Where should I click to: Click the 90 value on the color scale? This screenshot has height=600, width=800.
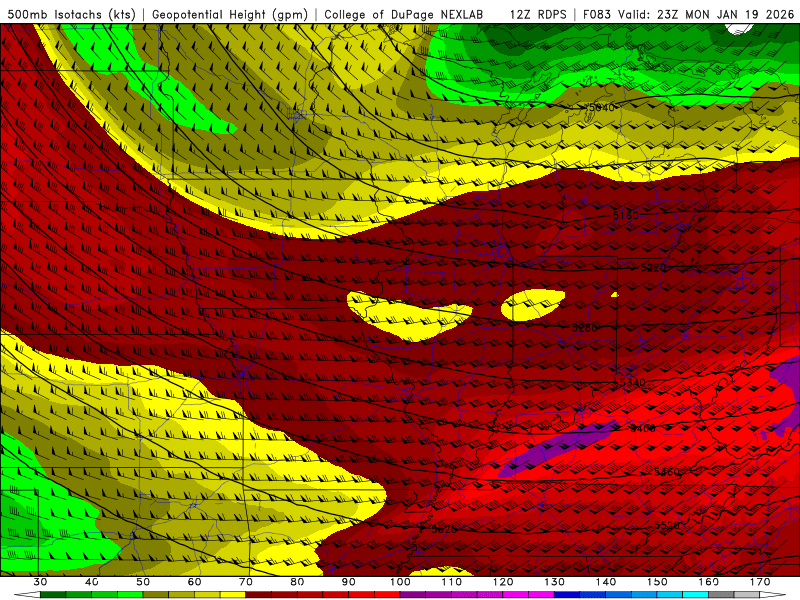click(348, 582)
